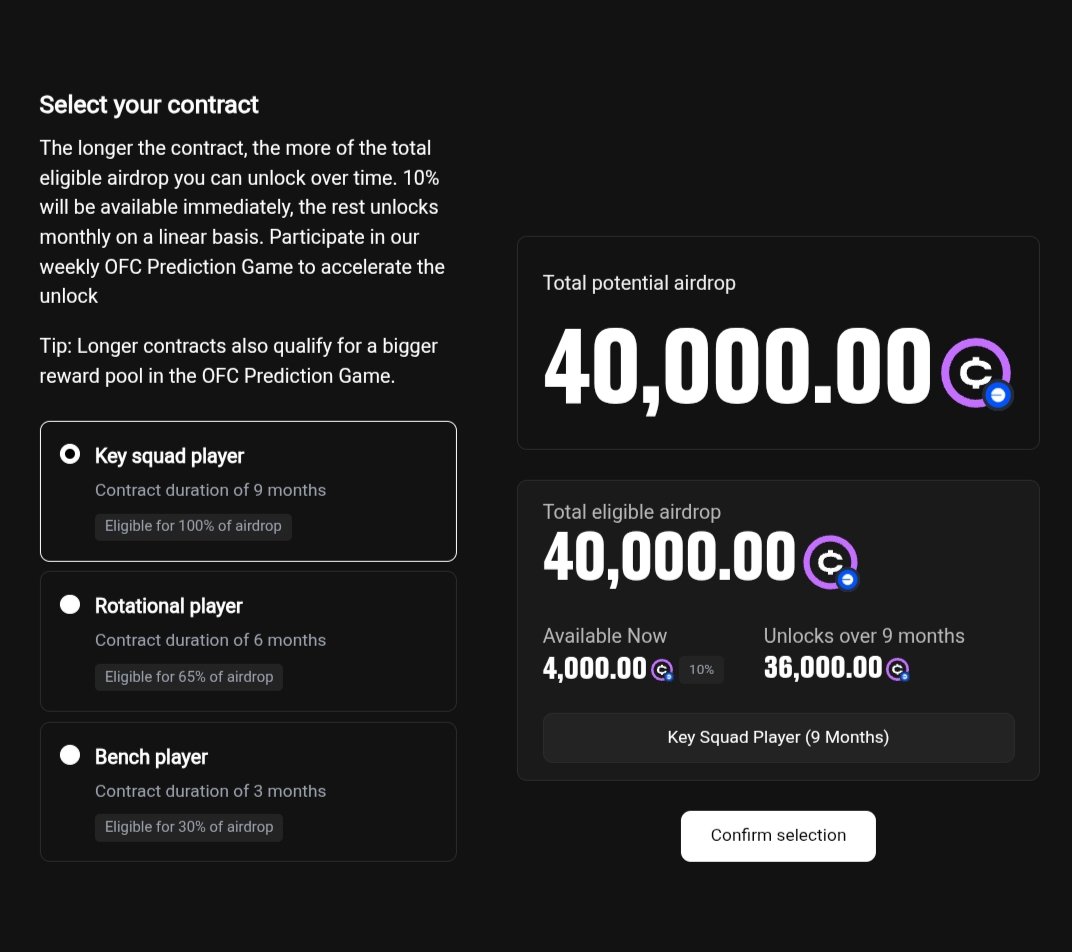Viewport: 1072px width, 952px height.
Task: Click the contract duration of 9 months text
Action: (210, 490)
